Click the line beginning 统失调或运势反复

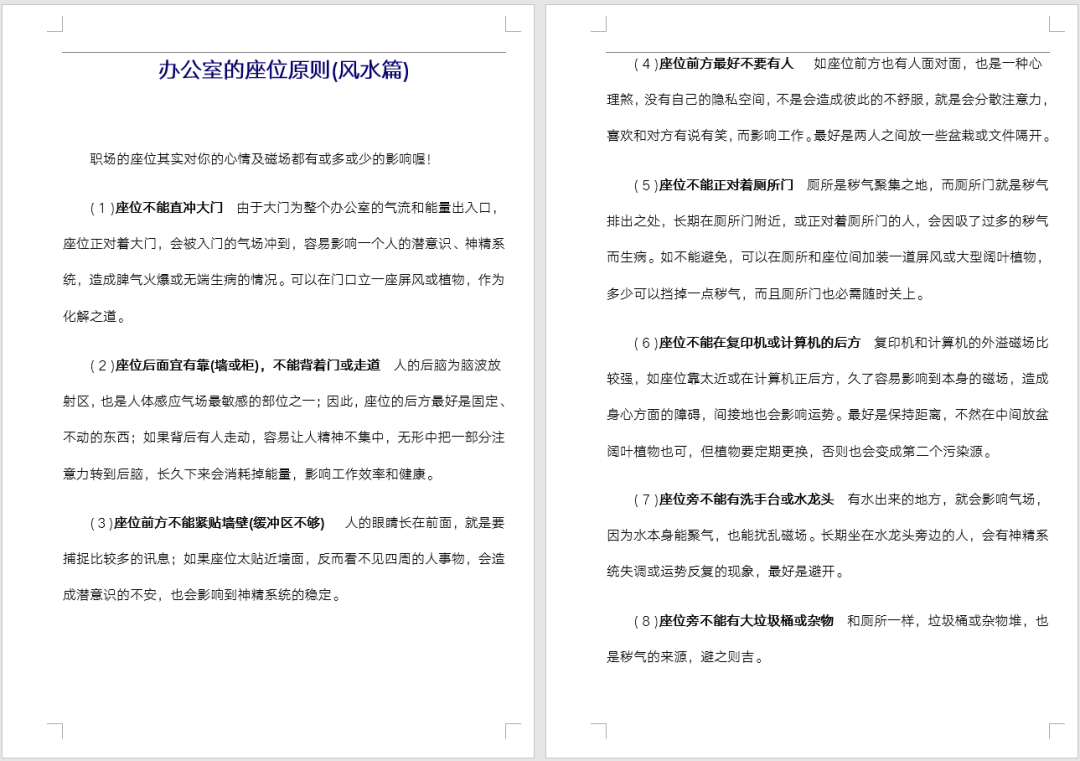725,572
